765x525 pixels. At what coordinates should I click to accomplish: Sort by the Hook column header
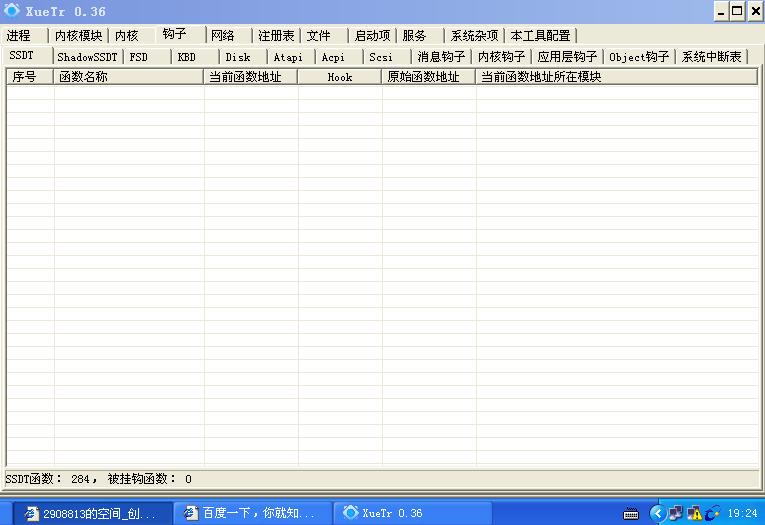[x=340, y=77]
